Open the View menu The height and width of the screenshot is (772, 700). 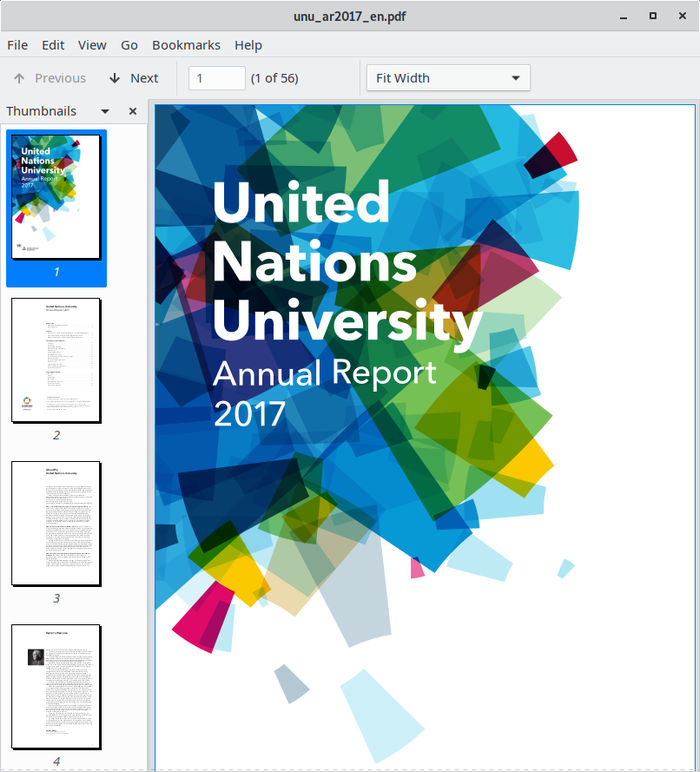click(x=92, y=45)
